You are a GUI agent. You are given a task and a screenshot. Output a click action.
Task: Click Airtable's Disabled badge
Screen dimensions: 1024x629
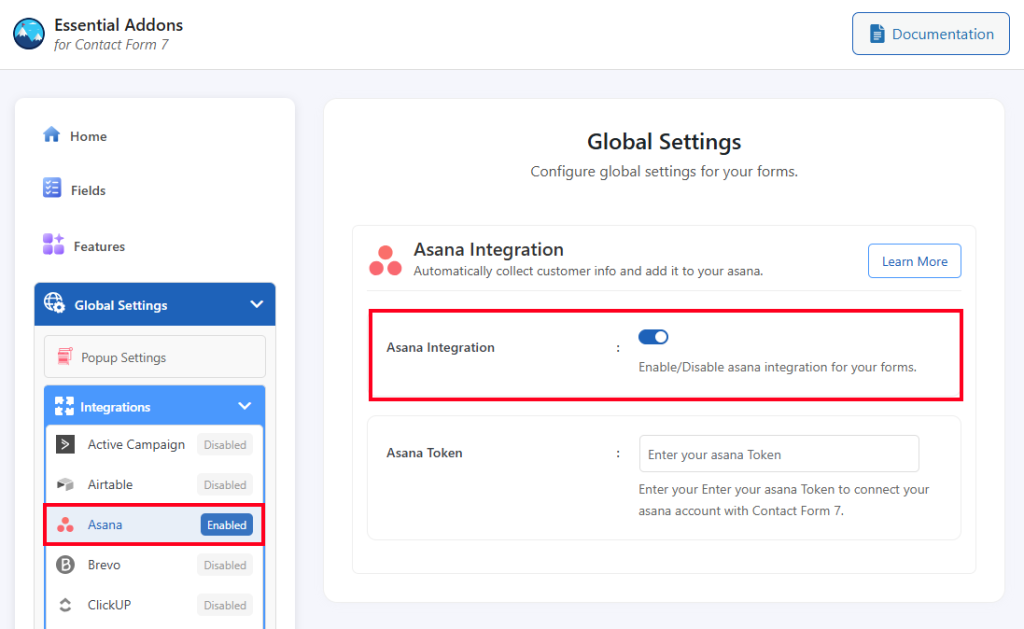(225, 485)
